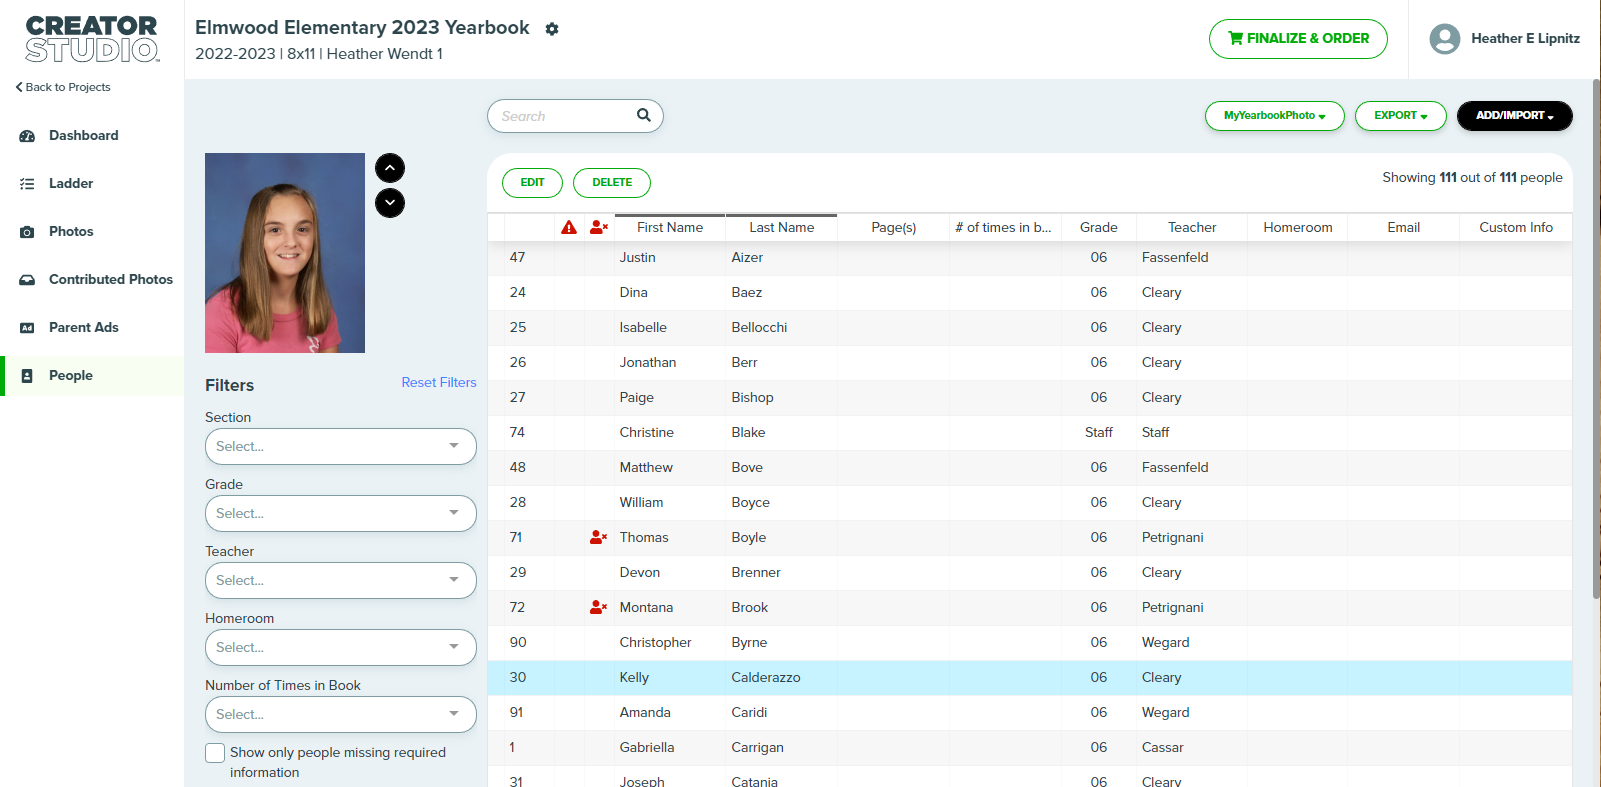Click missing-photo icon in Thomas Boyle row
The height and width of the screenshot is (787, 1601).
point(598,537)
